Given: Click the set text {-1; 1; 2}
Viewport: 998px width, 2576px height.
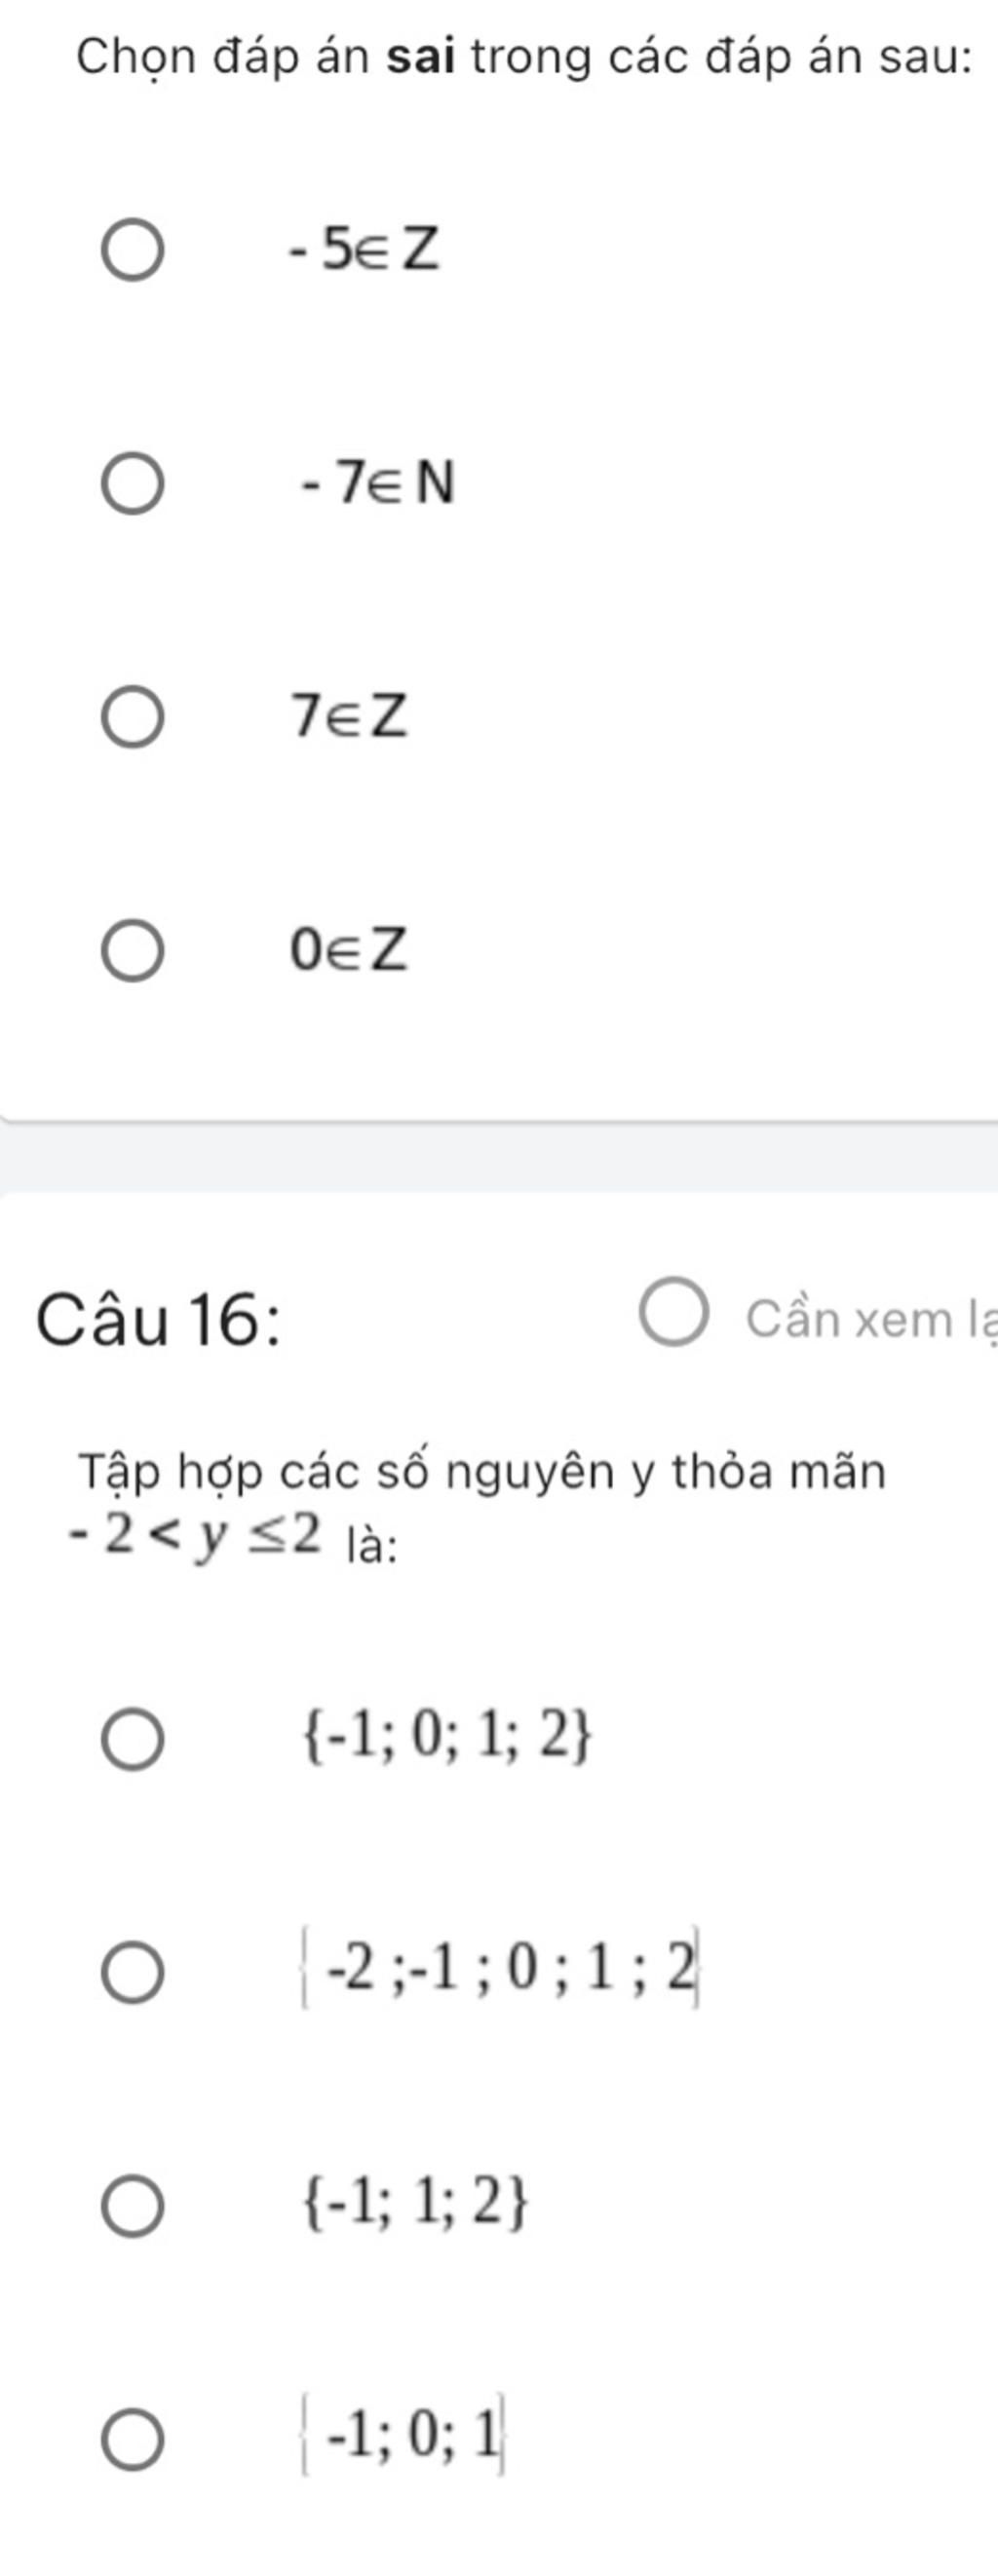Looking at the screenshot, I should click(413, 2206).
